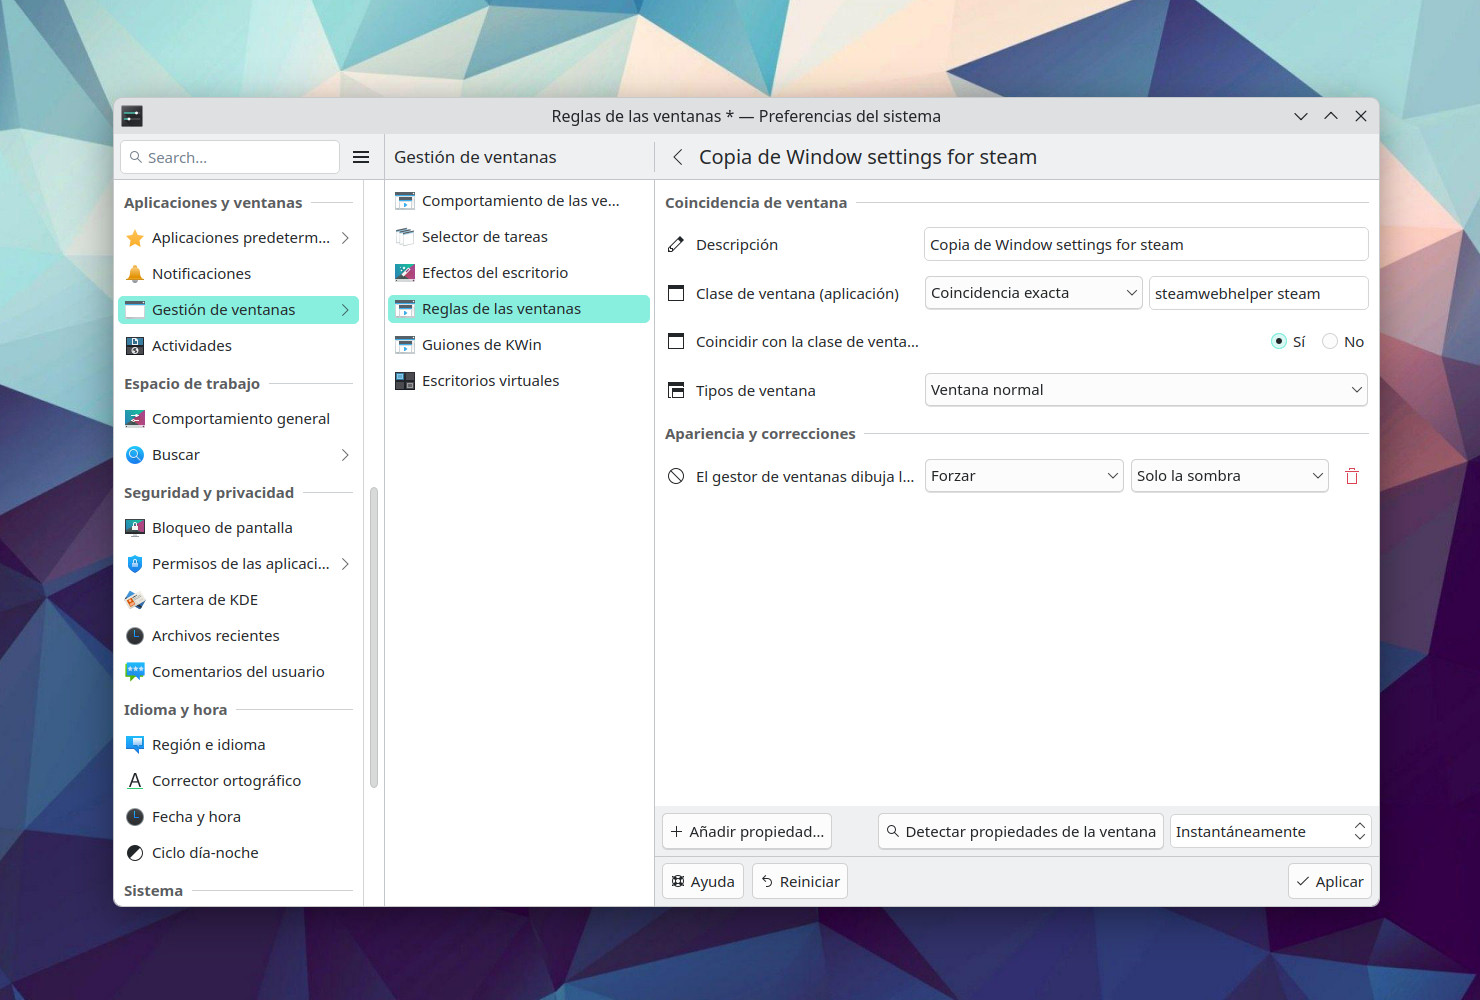
Task: Click the Guiones de KWin icon
Action: (x=405, y=345)
